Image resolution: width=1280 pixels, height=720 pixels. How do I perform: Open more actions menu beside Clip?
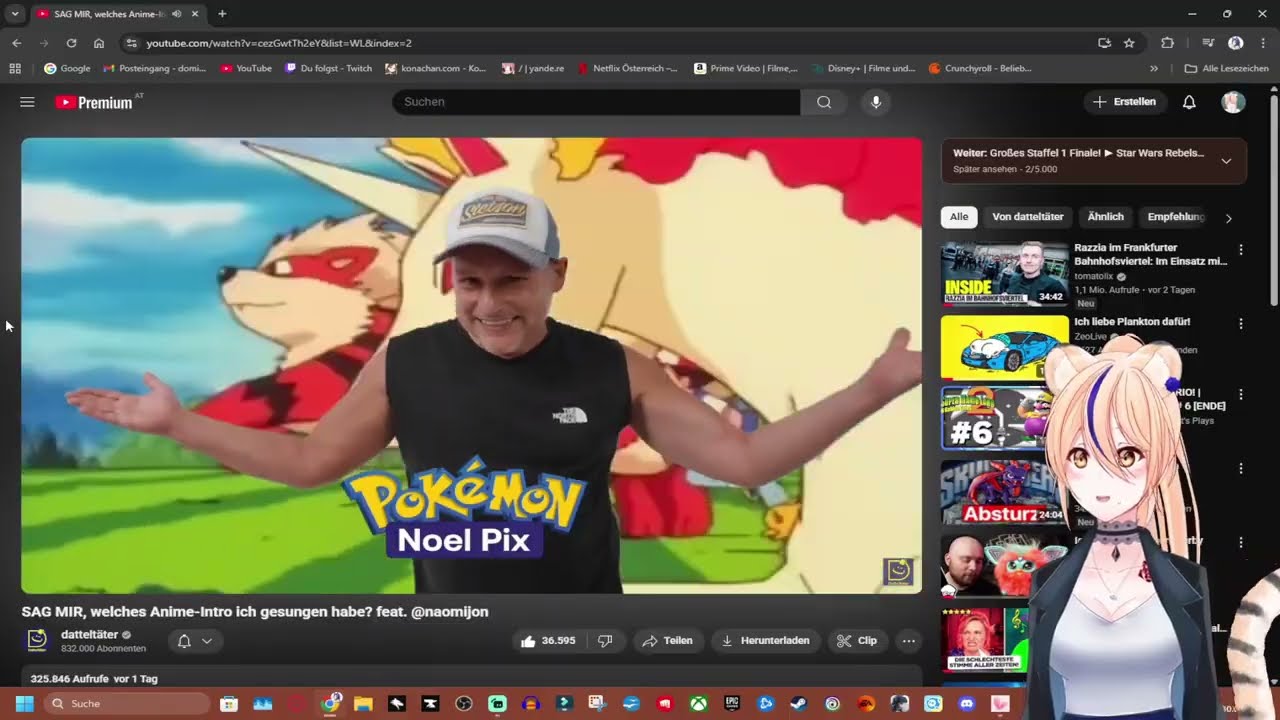click(x=909, y=641)
